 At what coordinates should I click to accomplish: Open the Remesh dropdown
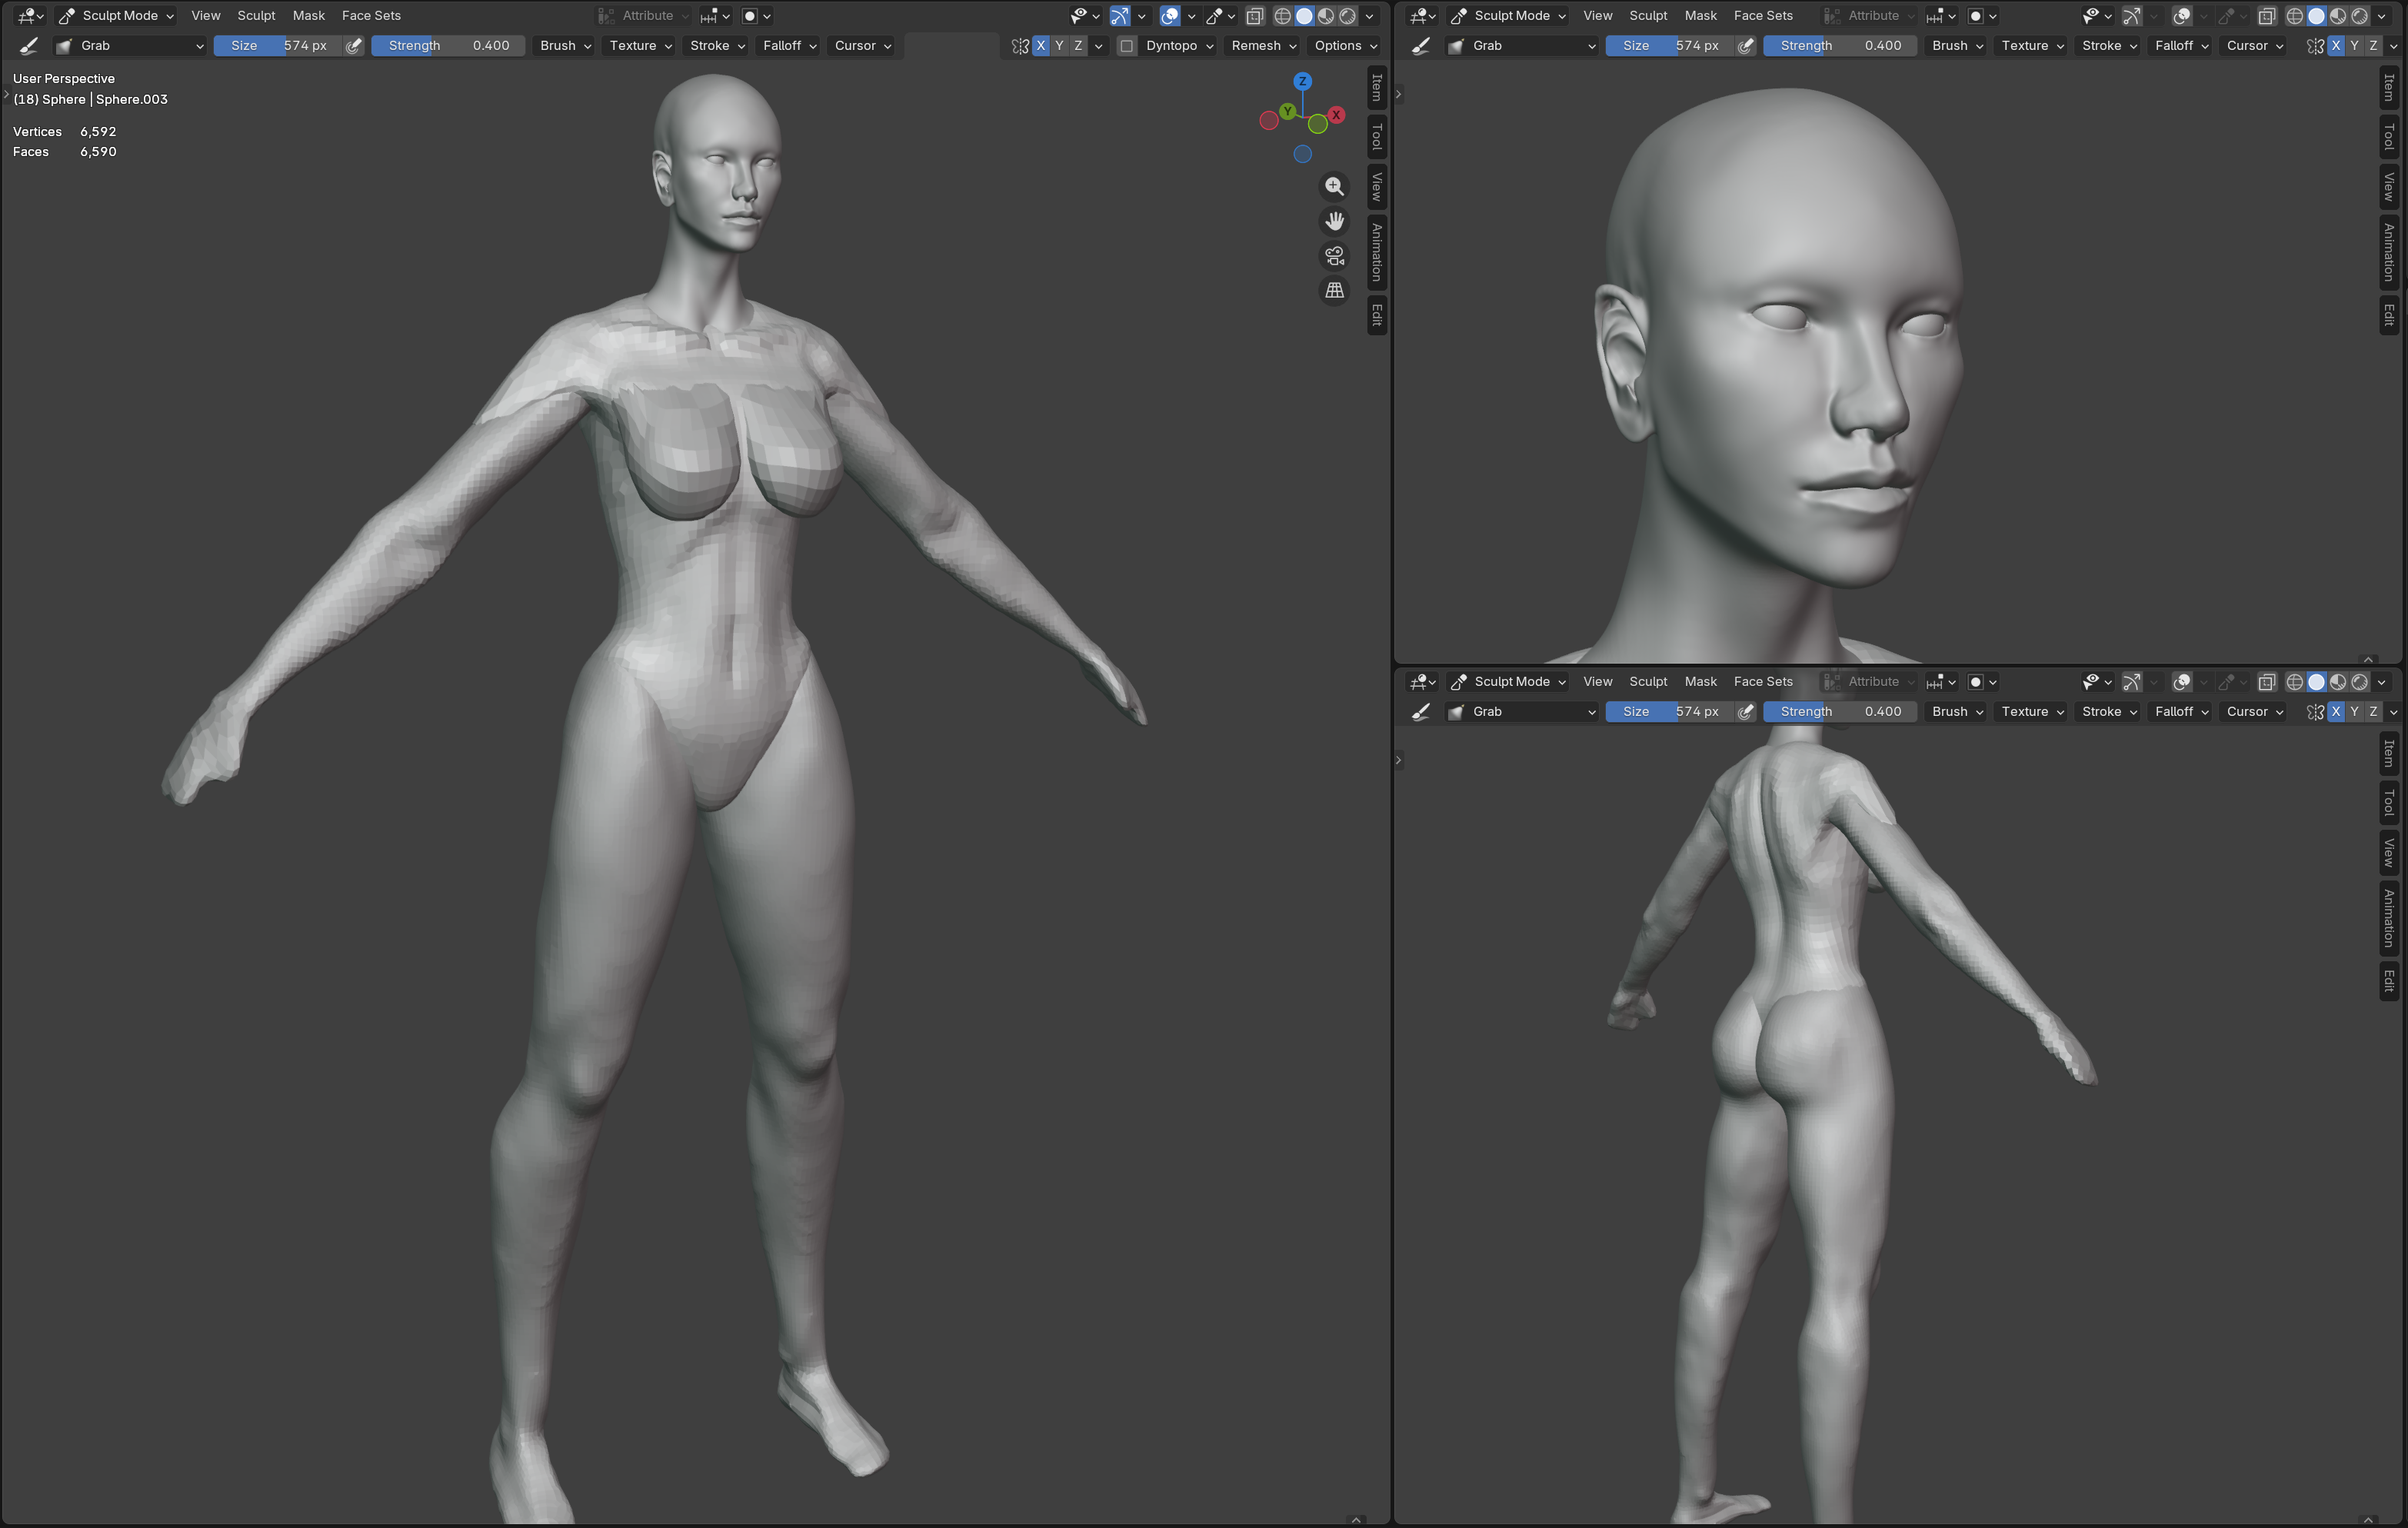tap(1263, 46)
